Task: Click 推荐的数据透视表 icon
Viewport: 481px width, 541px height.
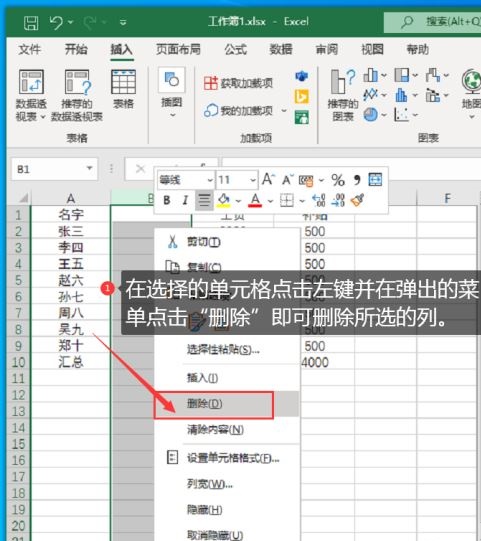Action: coord(77,82)
